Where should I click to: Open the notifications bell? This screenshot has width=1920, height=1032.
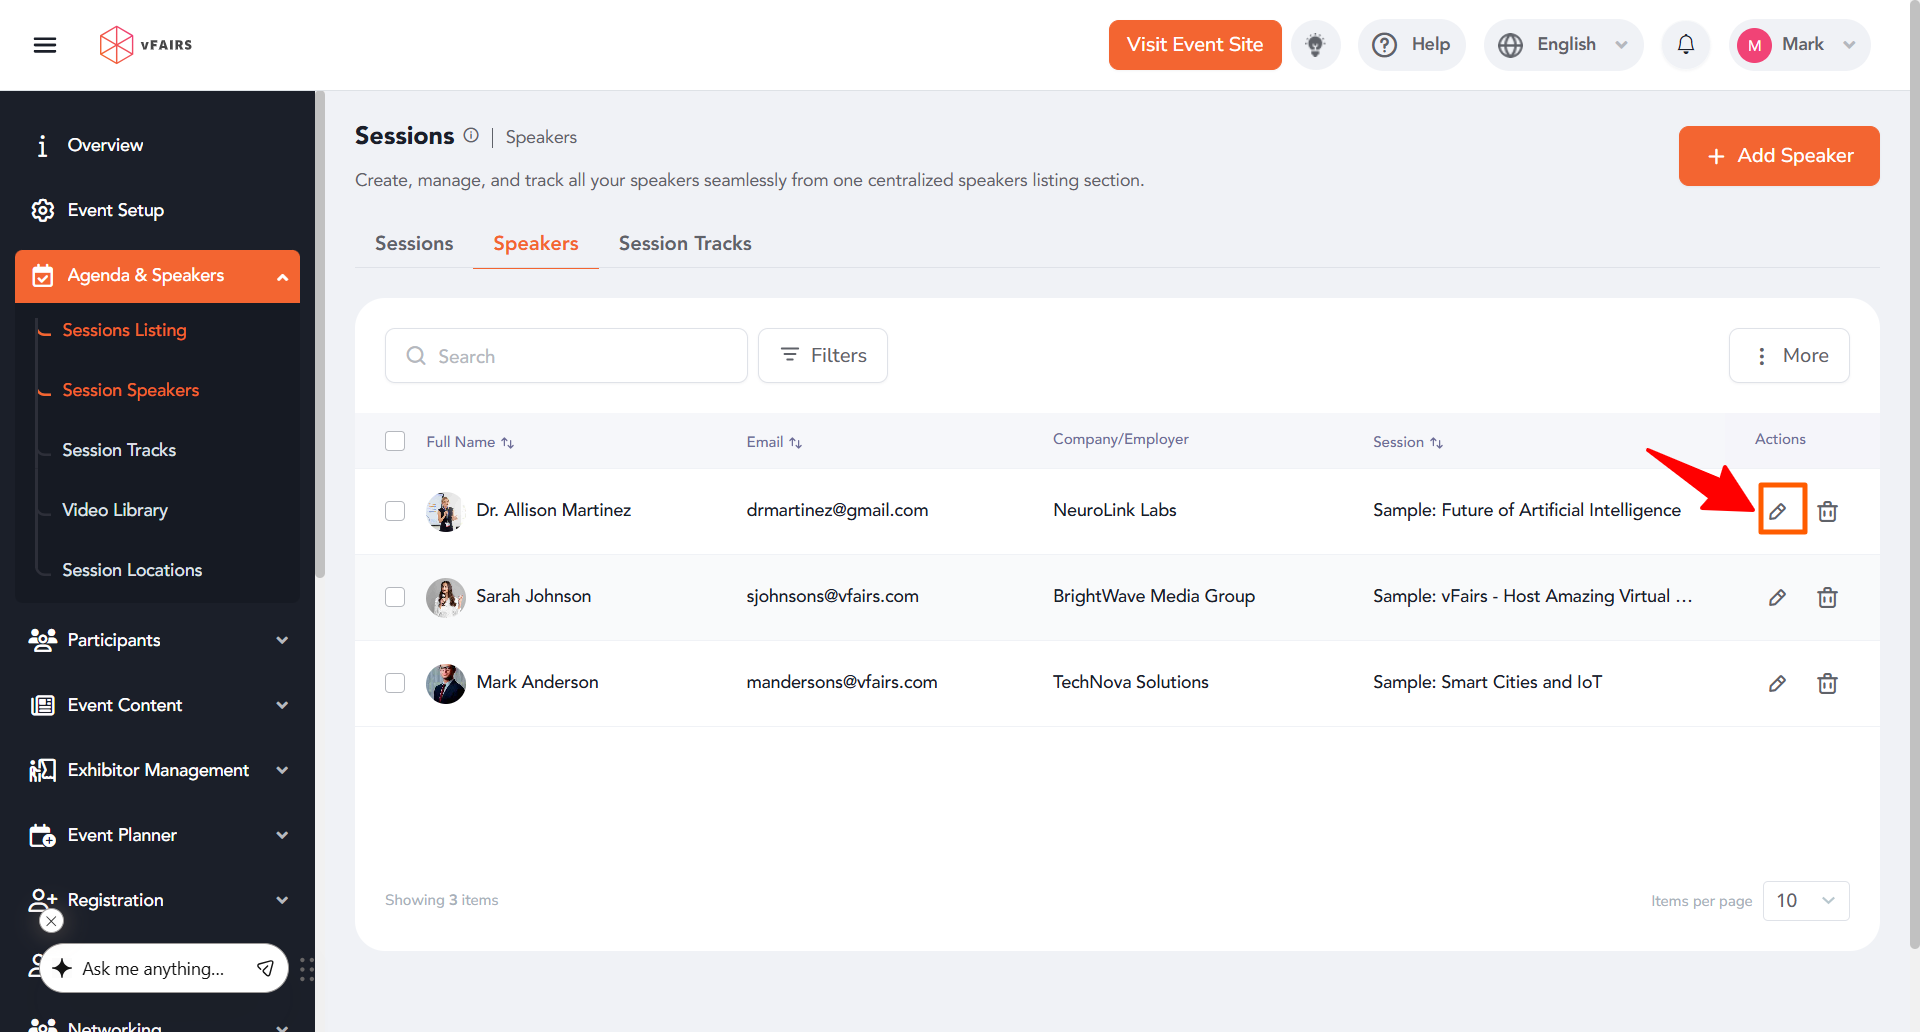(1685, 45)
